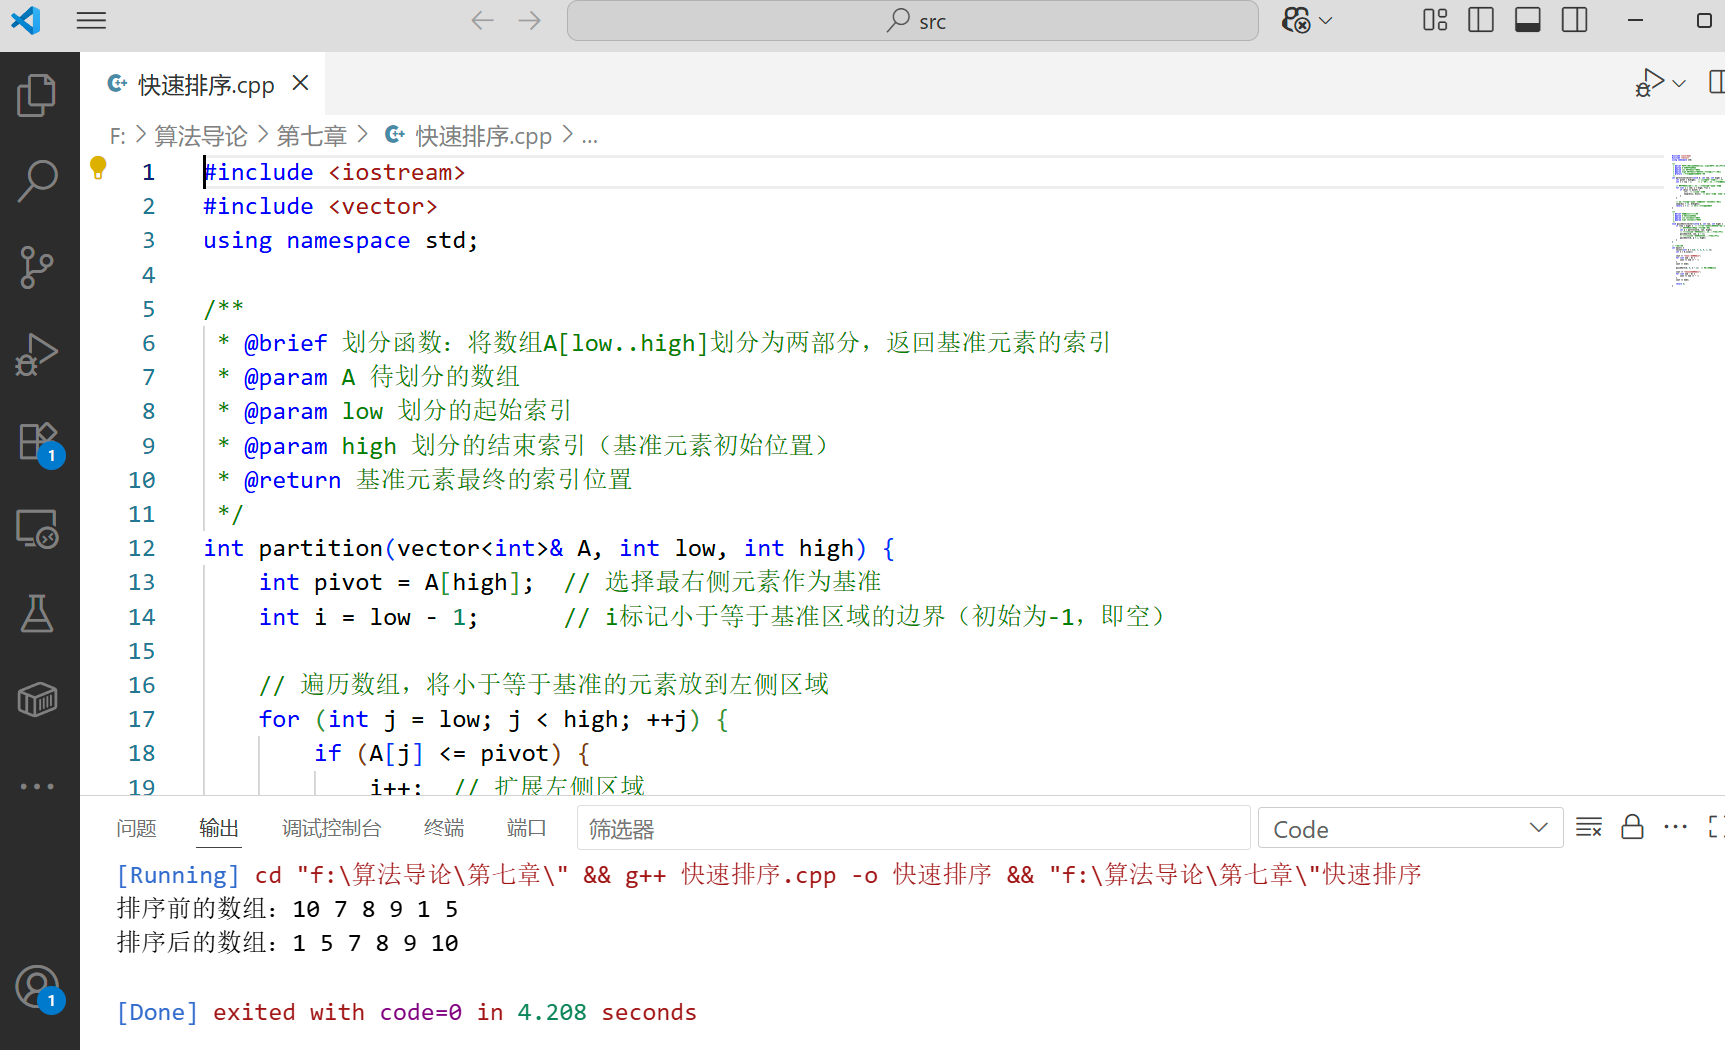1725x1050 pixels.
Task: Open the container view in activity bar
Action: [38, 700]
